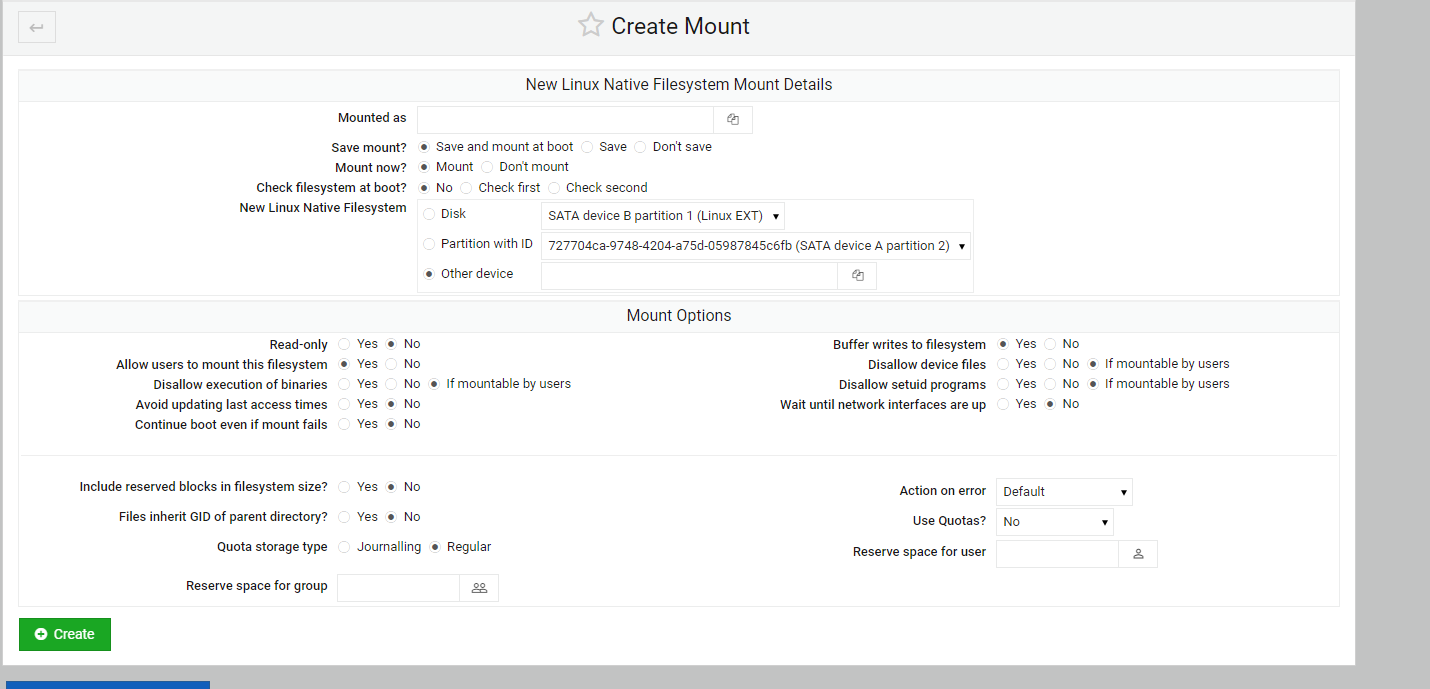Toggle the favorite star next to Create Mount
The height and width of the screenshot is (689, 1430).
591,25
